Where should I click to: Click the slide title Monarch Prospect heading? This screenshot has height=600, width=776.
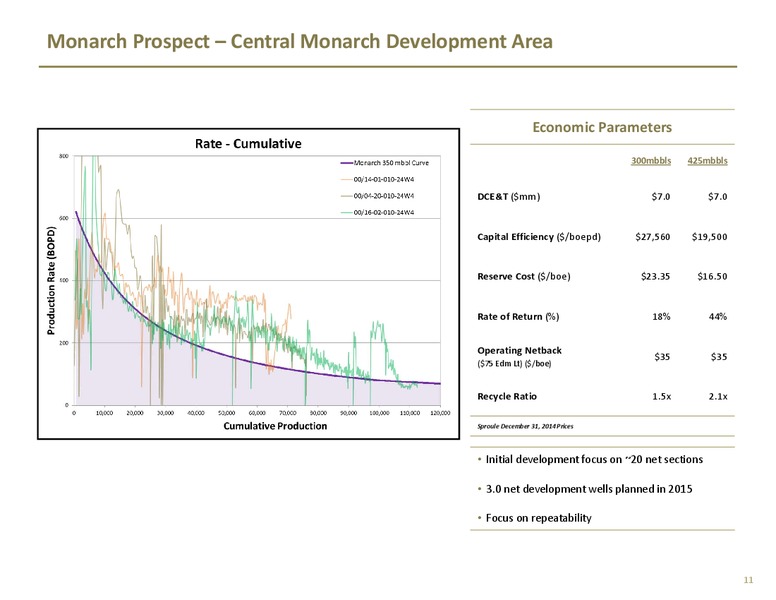pyautogui.click(x=299, y=42)
